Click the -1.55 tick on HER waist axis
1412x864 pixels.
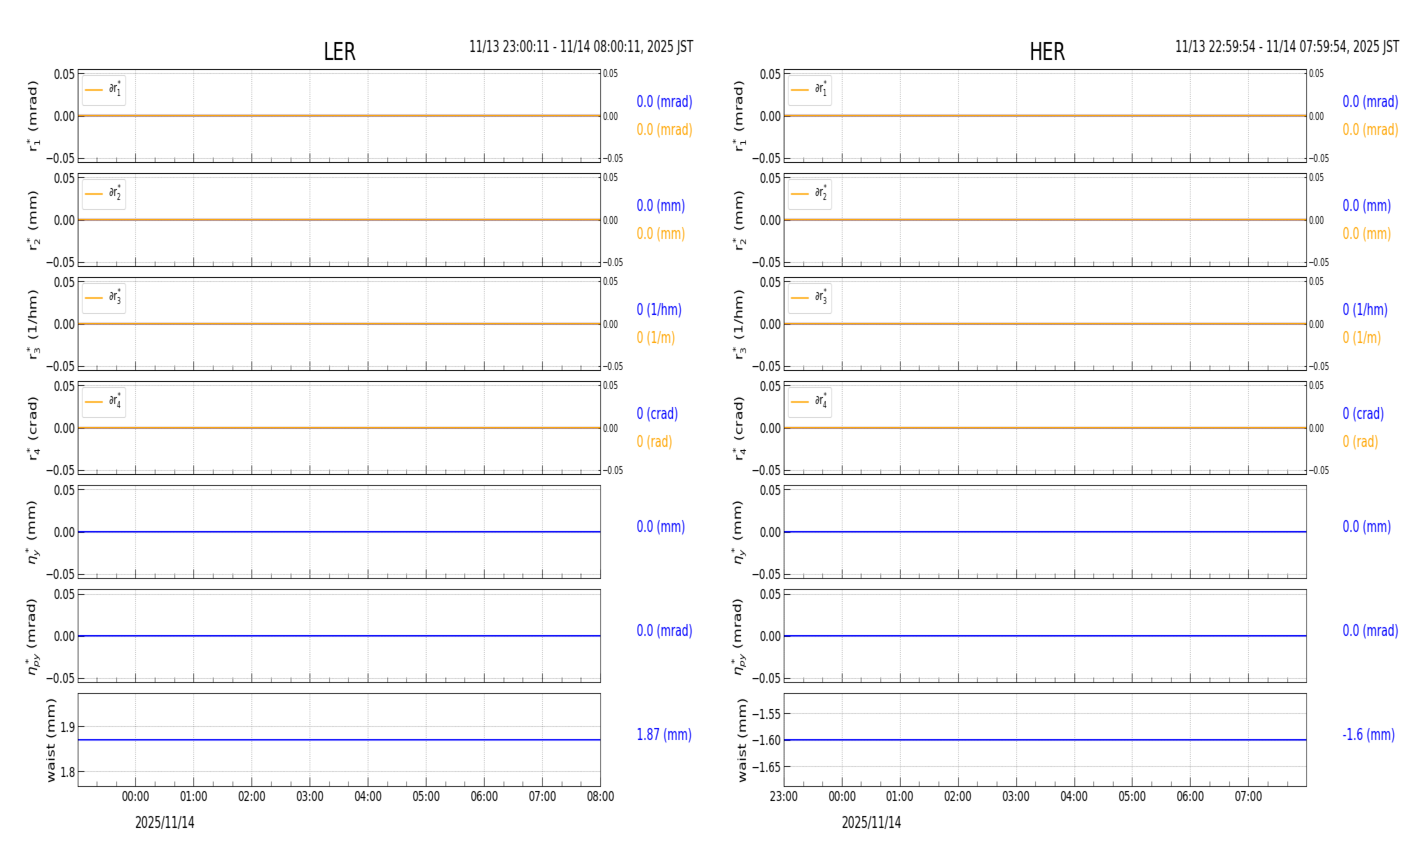coord(767,714)
